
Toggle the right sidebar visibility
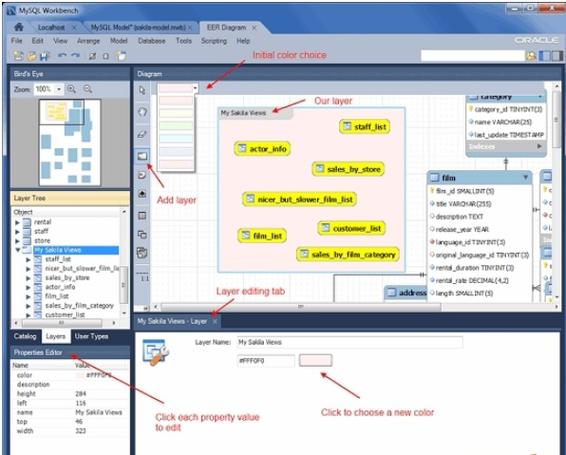tap(556, 56)
